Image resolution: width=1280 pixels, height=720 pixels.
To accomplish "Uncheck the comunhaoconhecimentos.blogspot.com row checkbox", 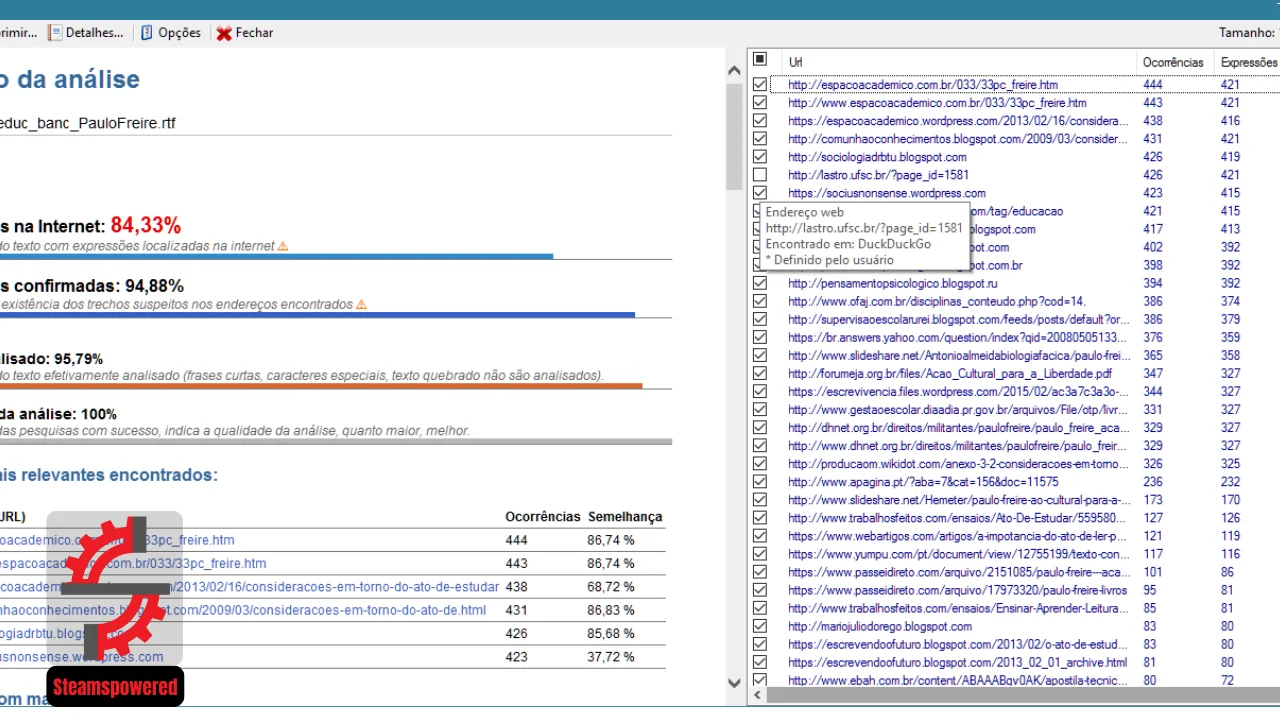I will pos(760,139).
